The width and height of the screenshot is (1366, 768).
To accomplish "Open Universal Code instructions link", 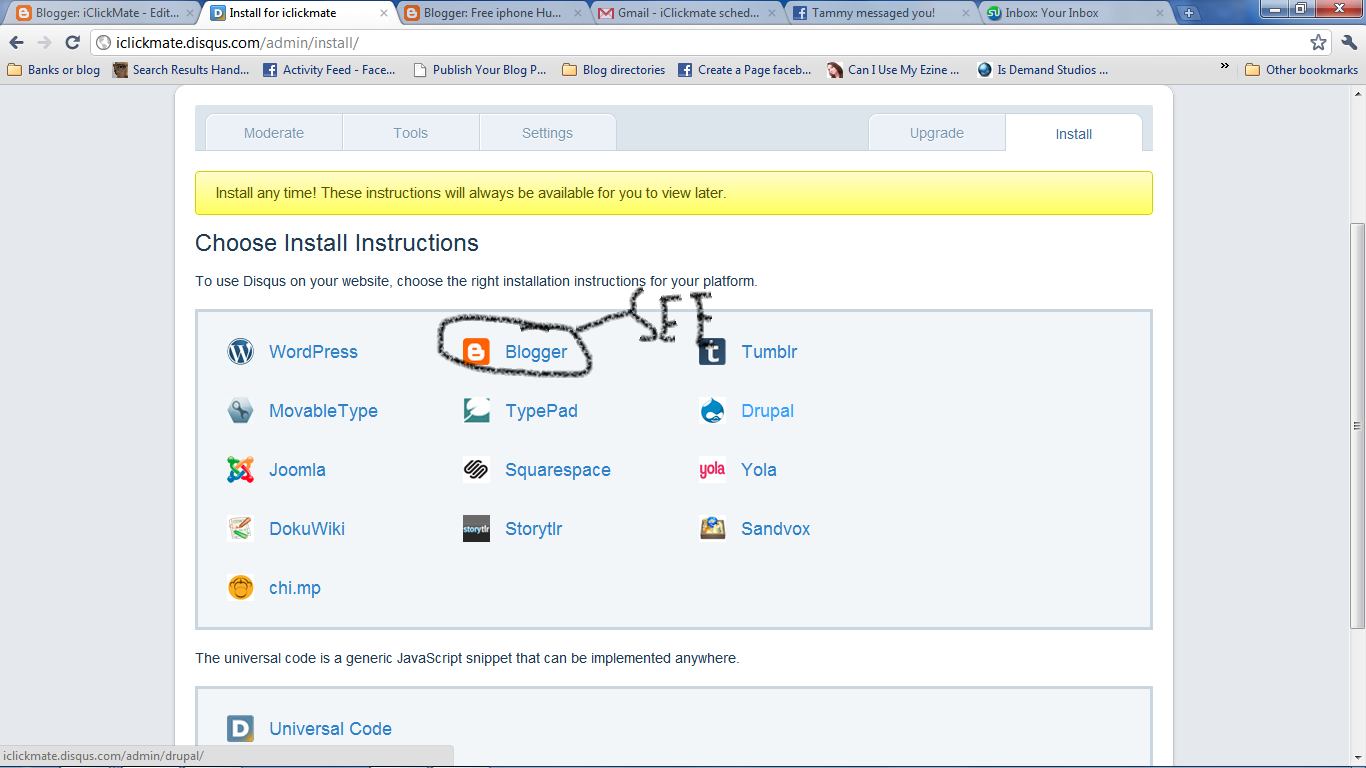I will 330,729.
